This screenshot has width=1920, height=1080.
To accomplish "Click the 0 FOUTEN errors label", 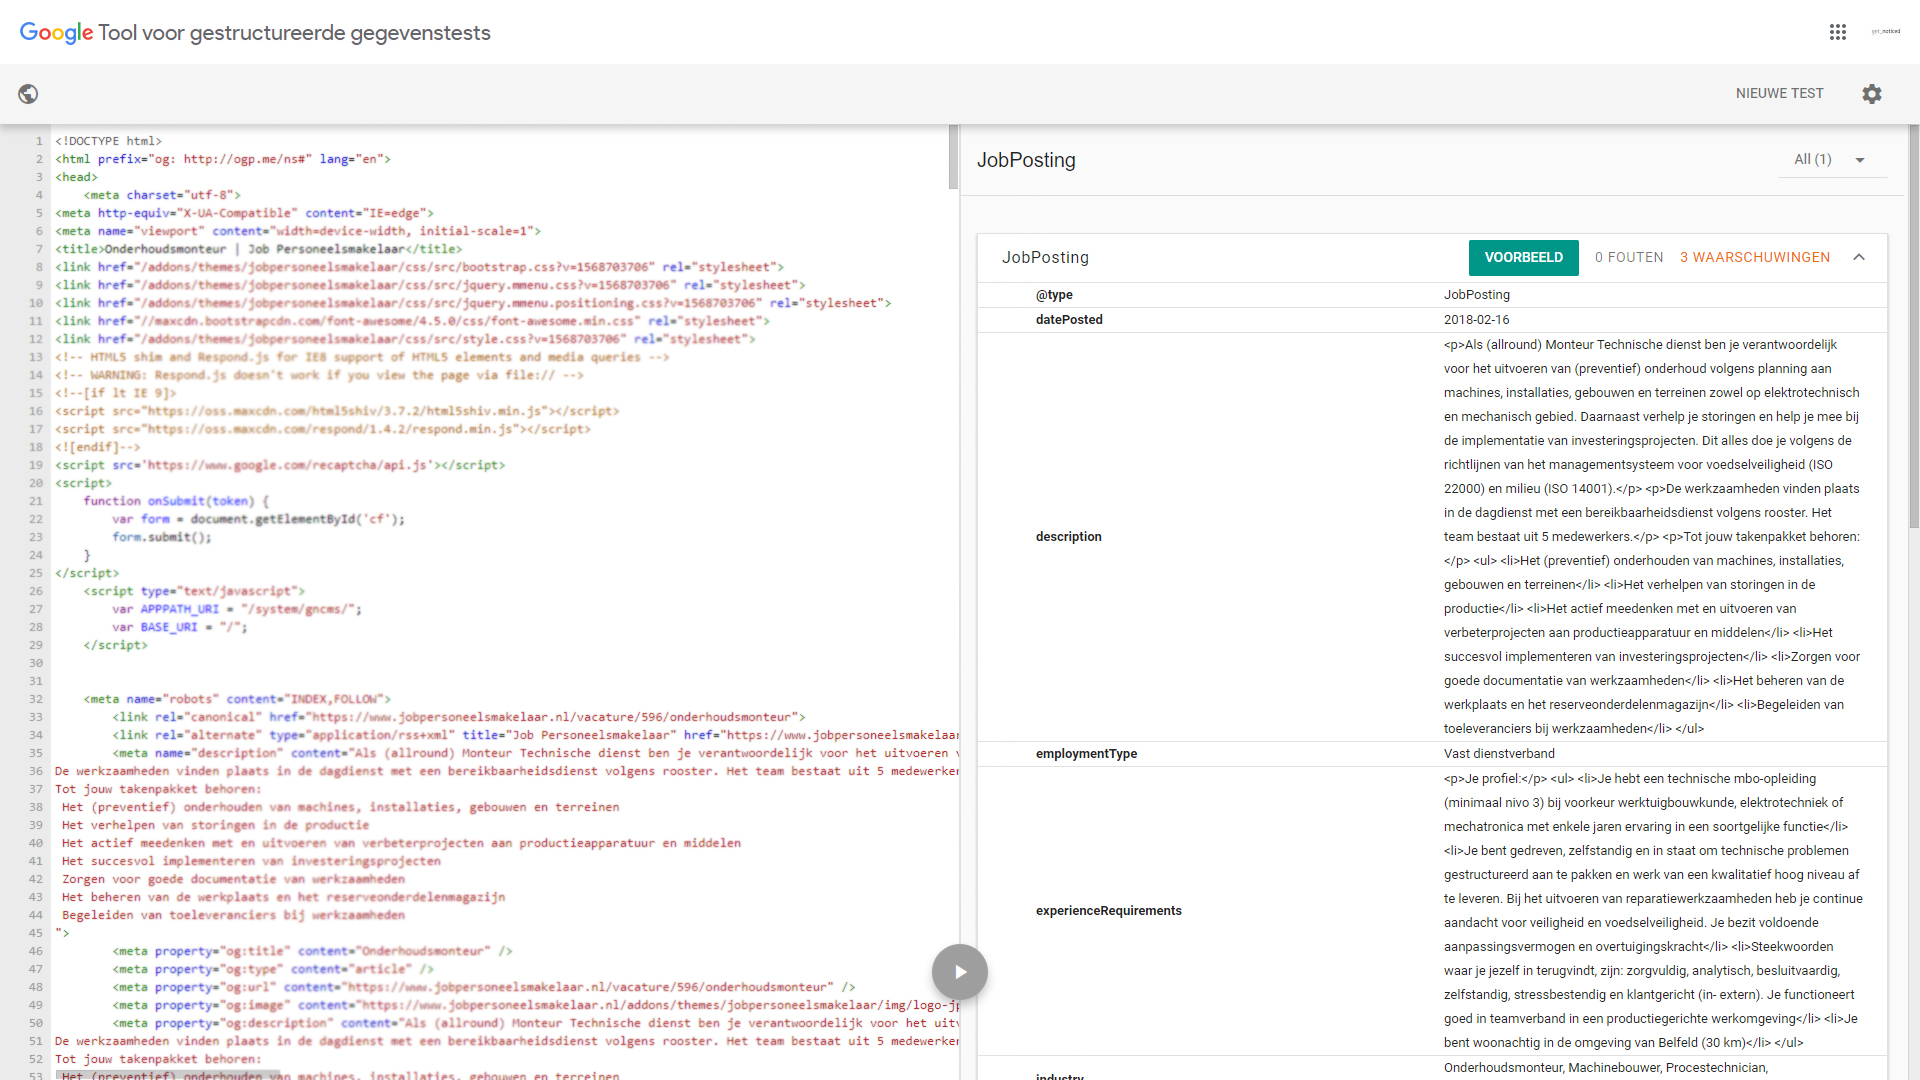I will point(1629,257).
